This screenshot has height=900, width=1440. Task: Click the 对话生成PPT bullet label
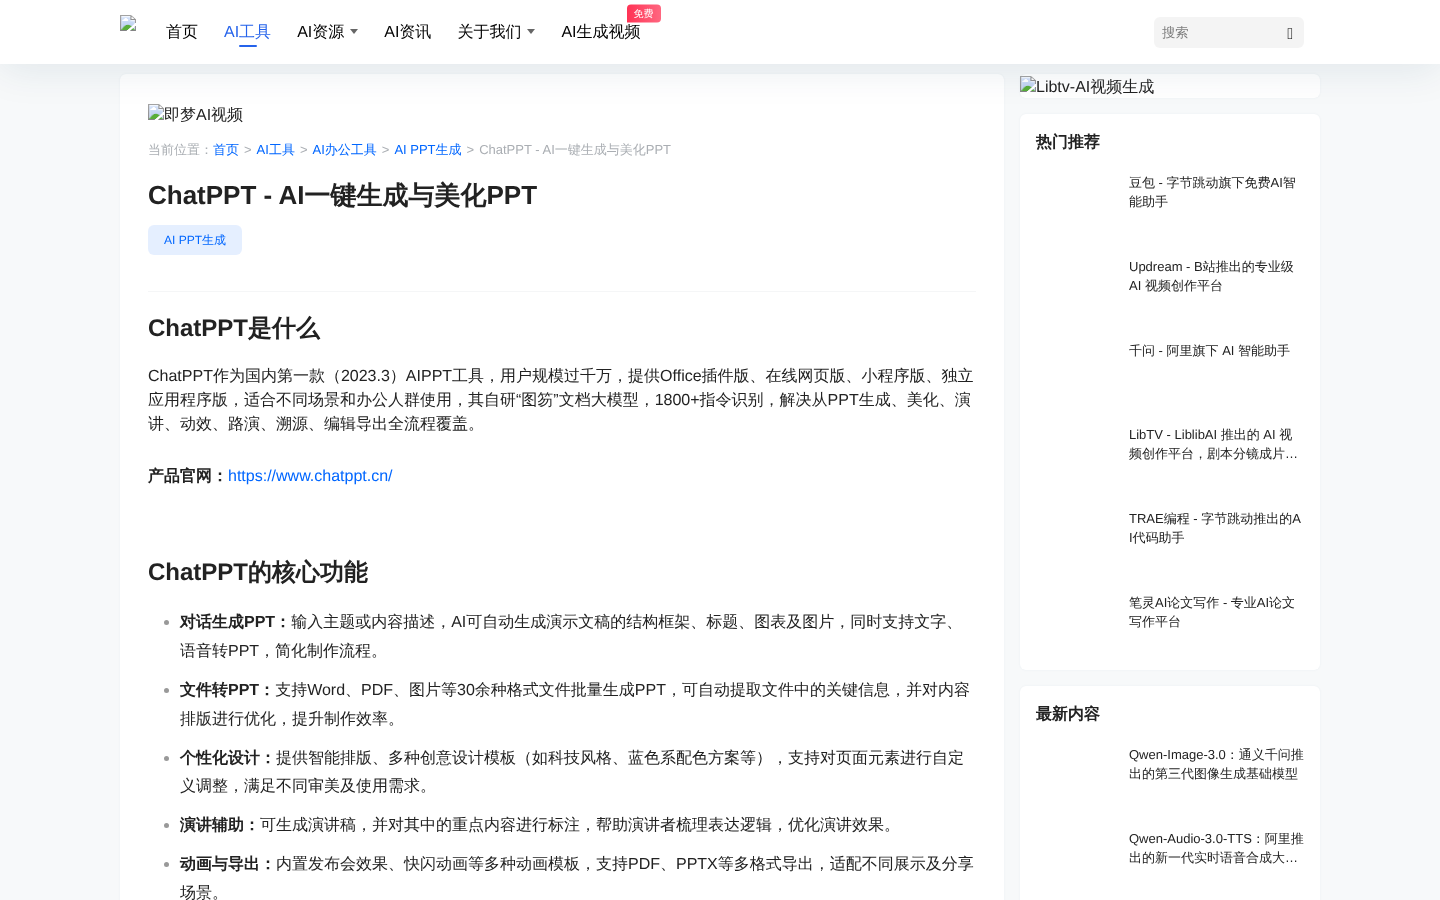[235, 622]
